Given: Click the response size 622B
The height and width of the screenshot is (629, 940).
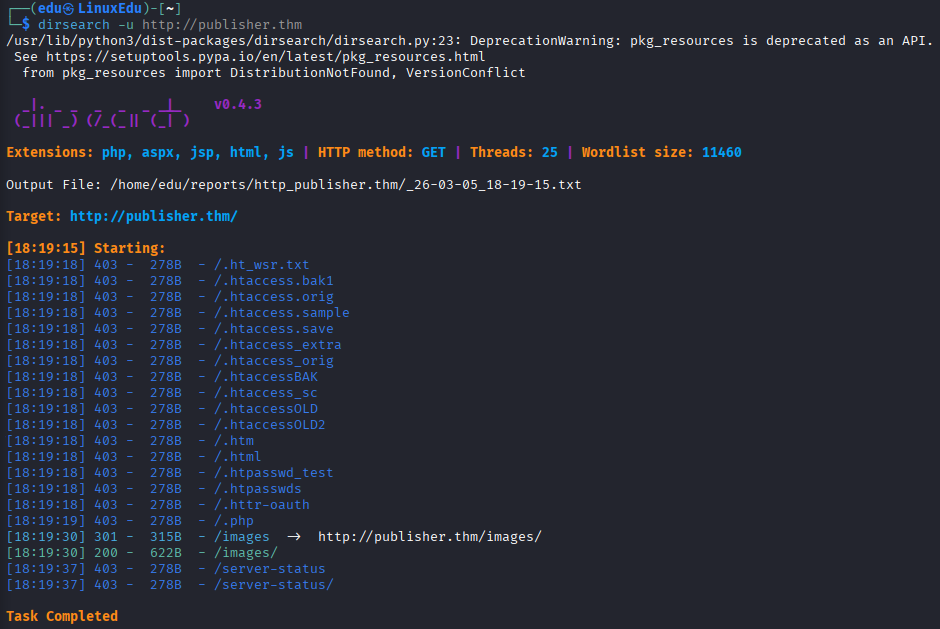Looking at the screenshot, I should pyautogui.click(x=165, y=553).
